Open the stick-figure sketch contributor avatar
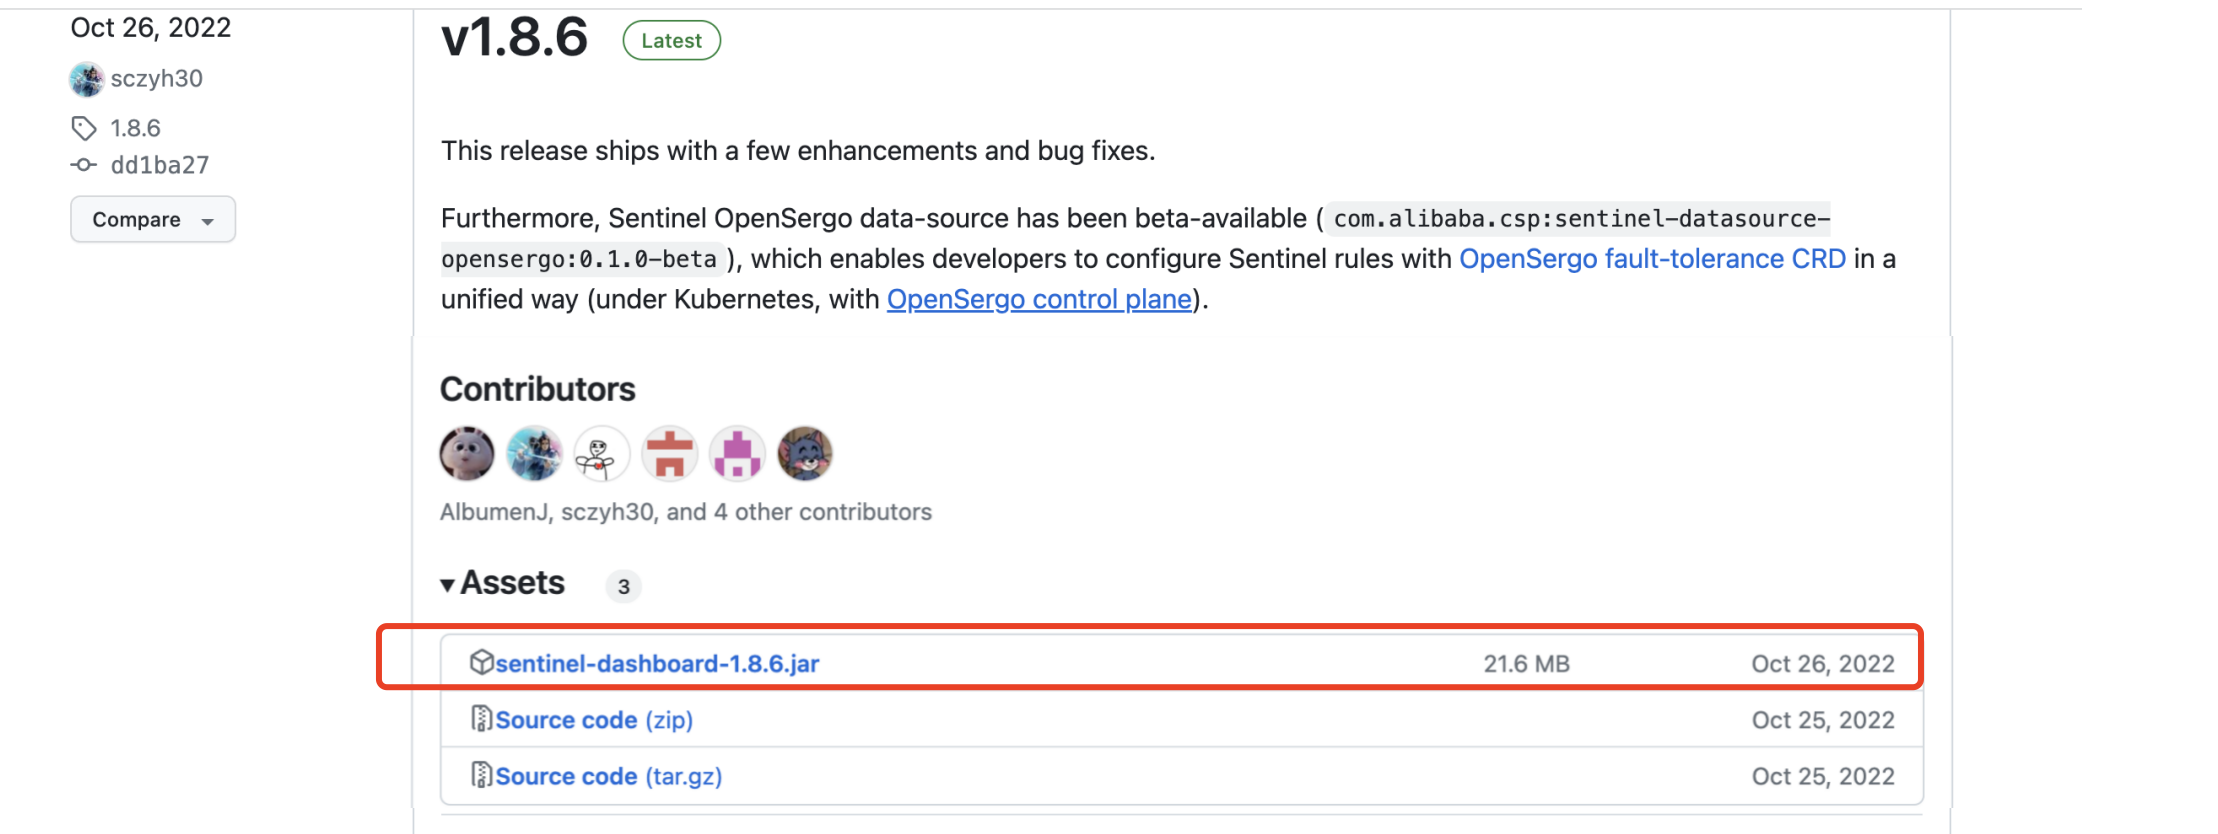 click(x=602, y=453)
